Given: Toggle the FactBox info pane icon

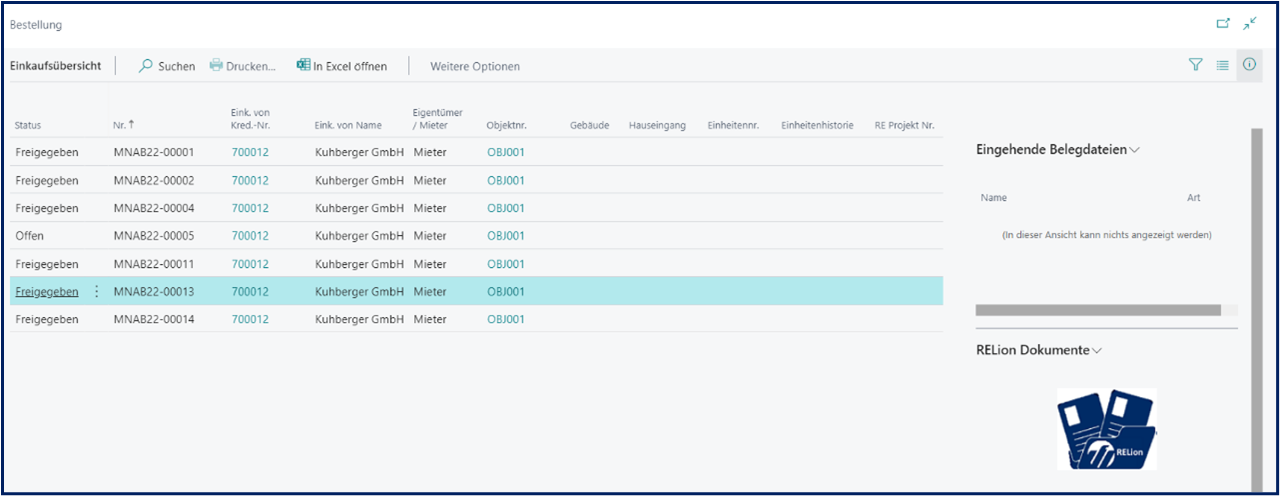Looking at the screenshot, I should [1249, 65].
